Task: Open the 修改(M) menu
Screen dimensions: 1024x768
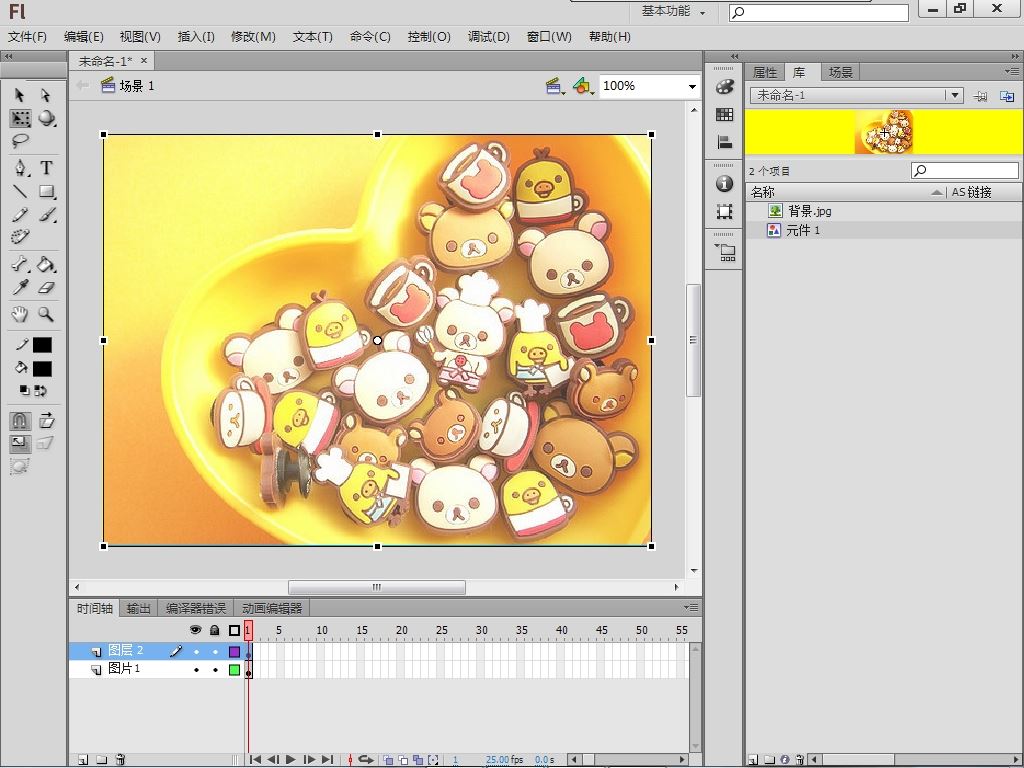Action: click(x=253, y=37)
